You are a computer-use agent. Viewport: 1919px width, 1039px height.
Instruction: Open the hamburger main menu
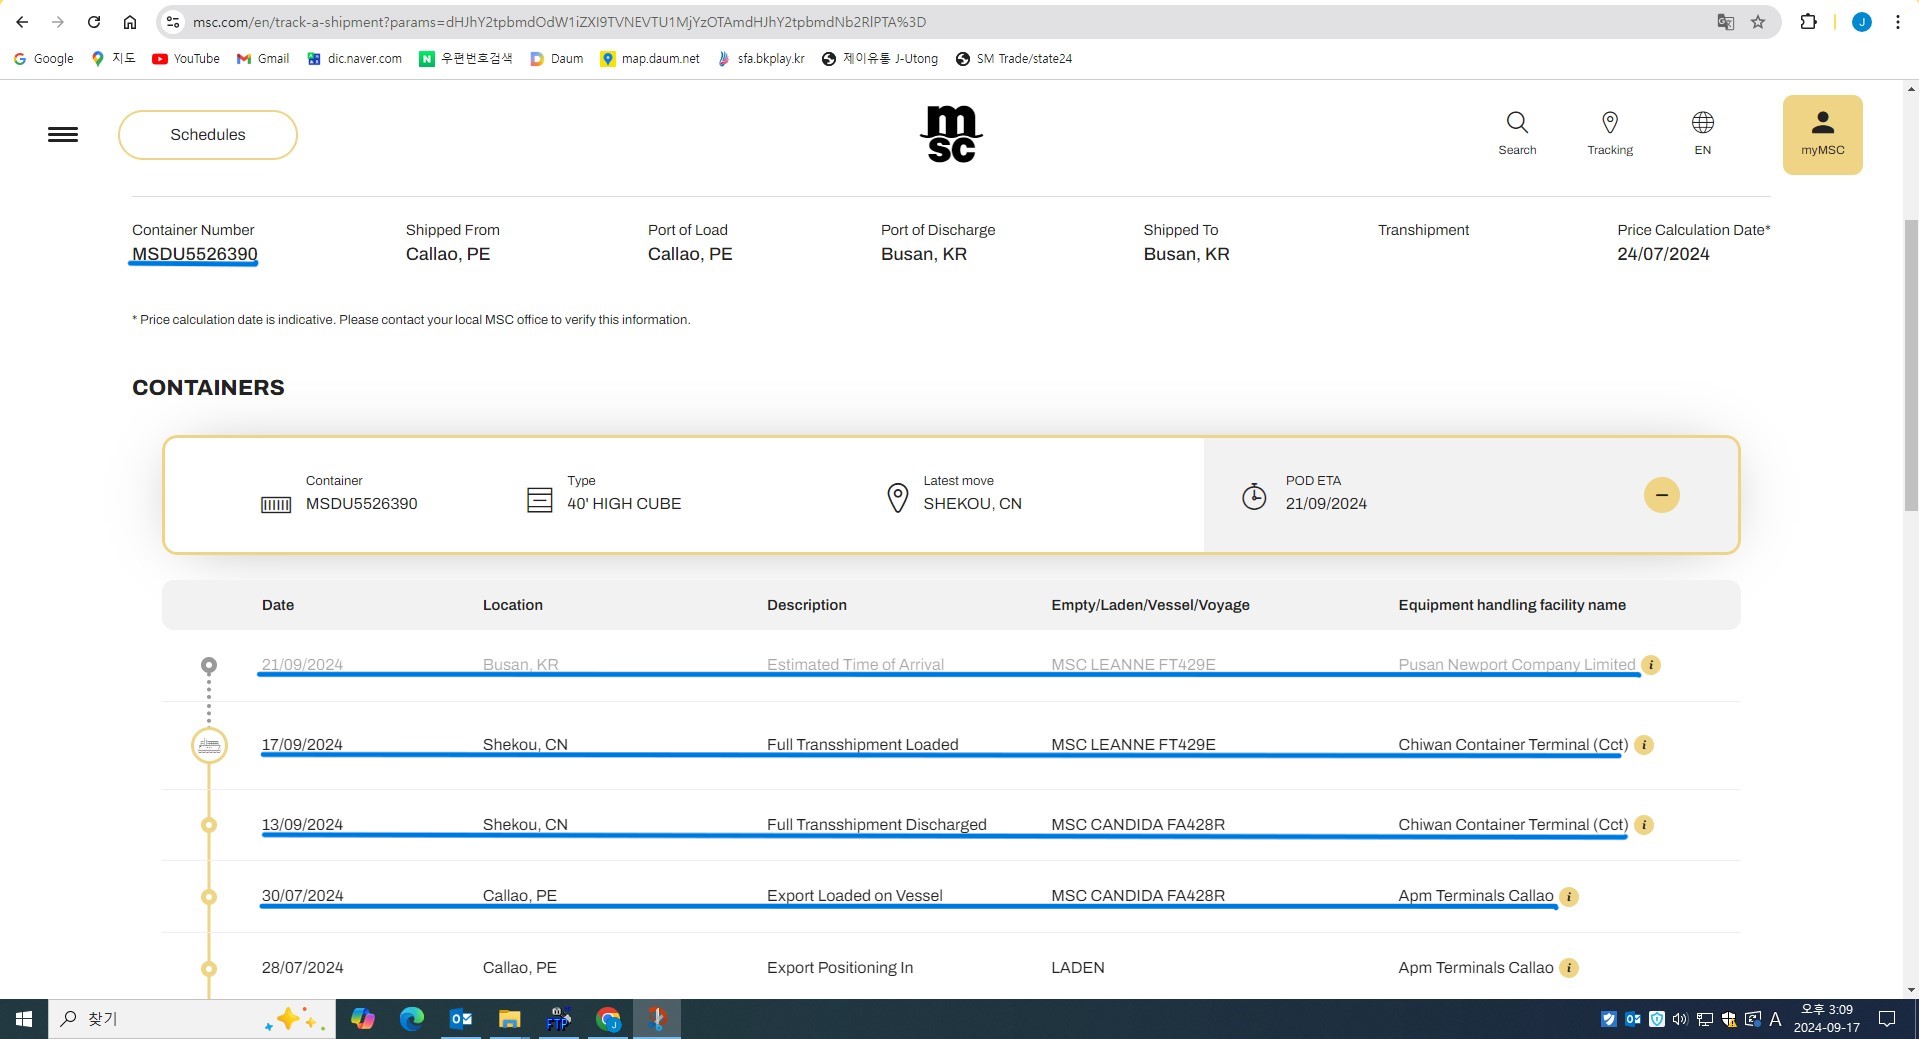pyautogui.click(x=63, y=134)
